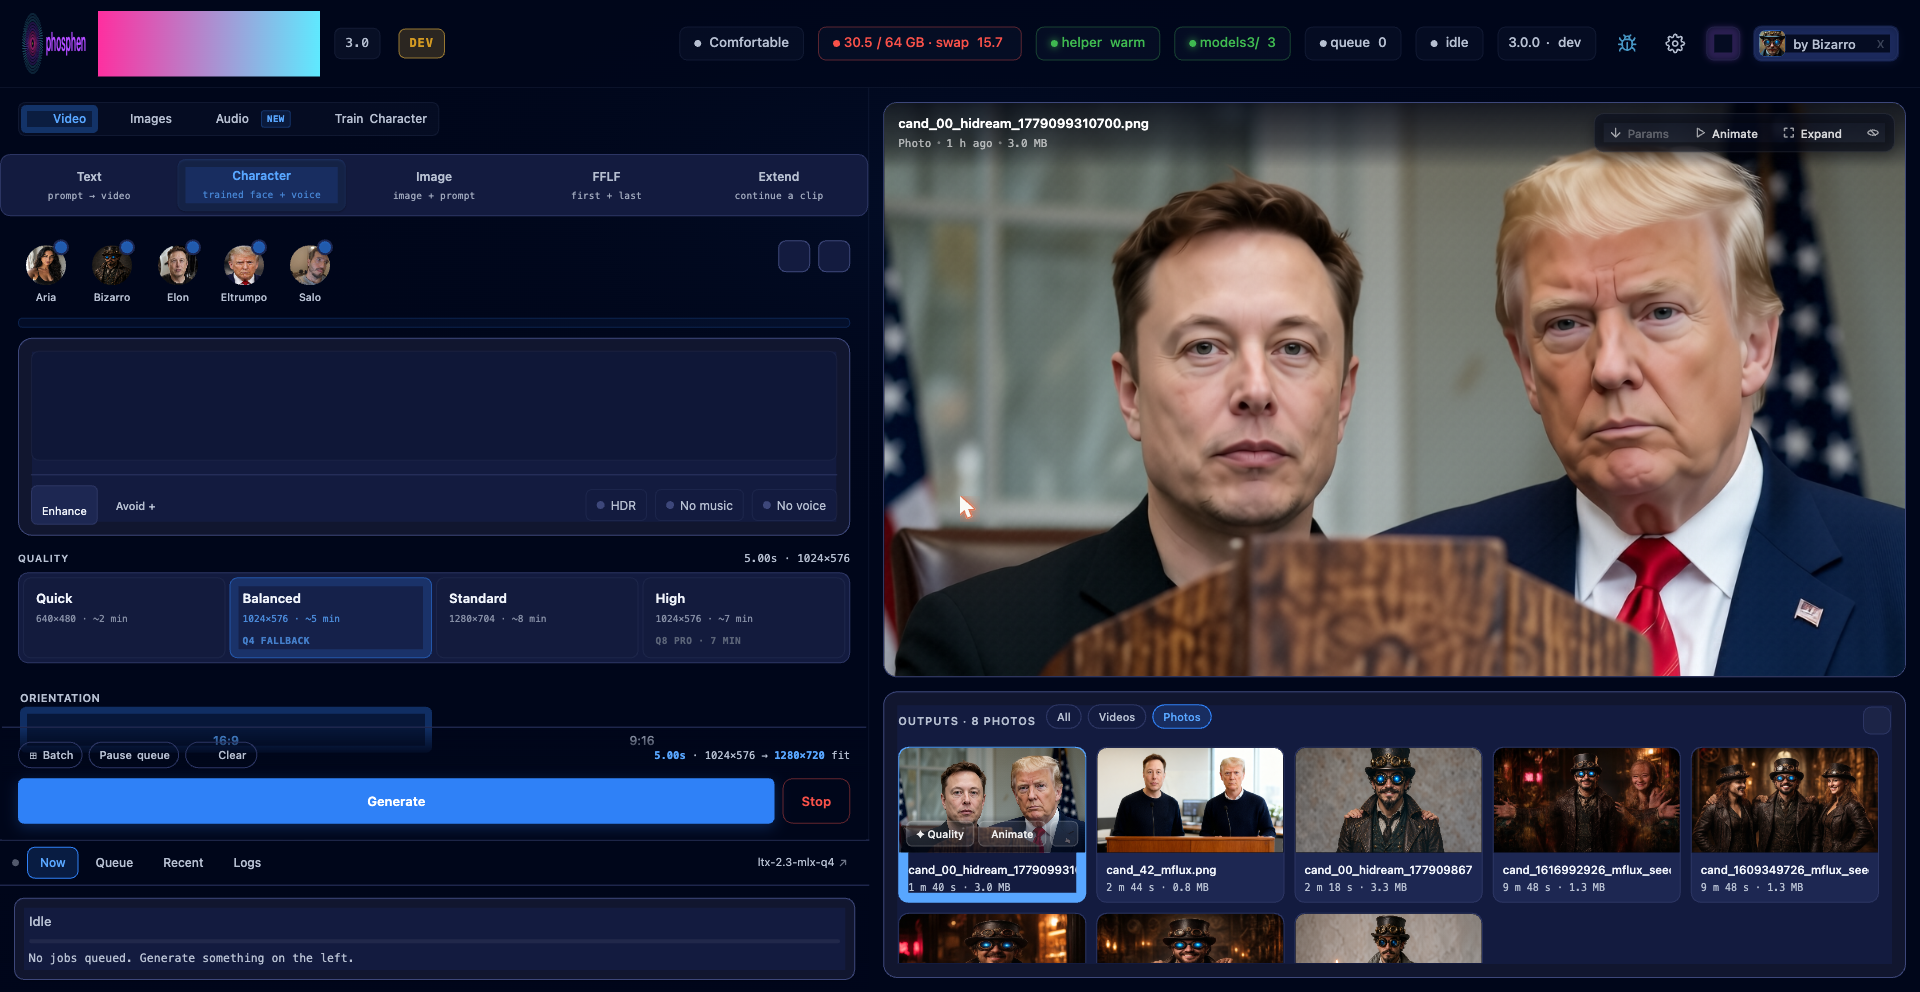Close the 'by Bizarro' chip with X
This screenshot has height=992, width=1920.
[1880, 44]
